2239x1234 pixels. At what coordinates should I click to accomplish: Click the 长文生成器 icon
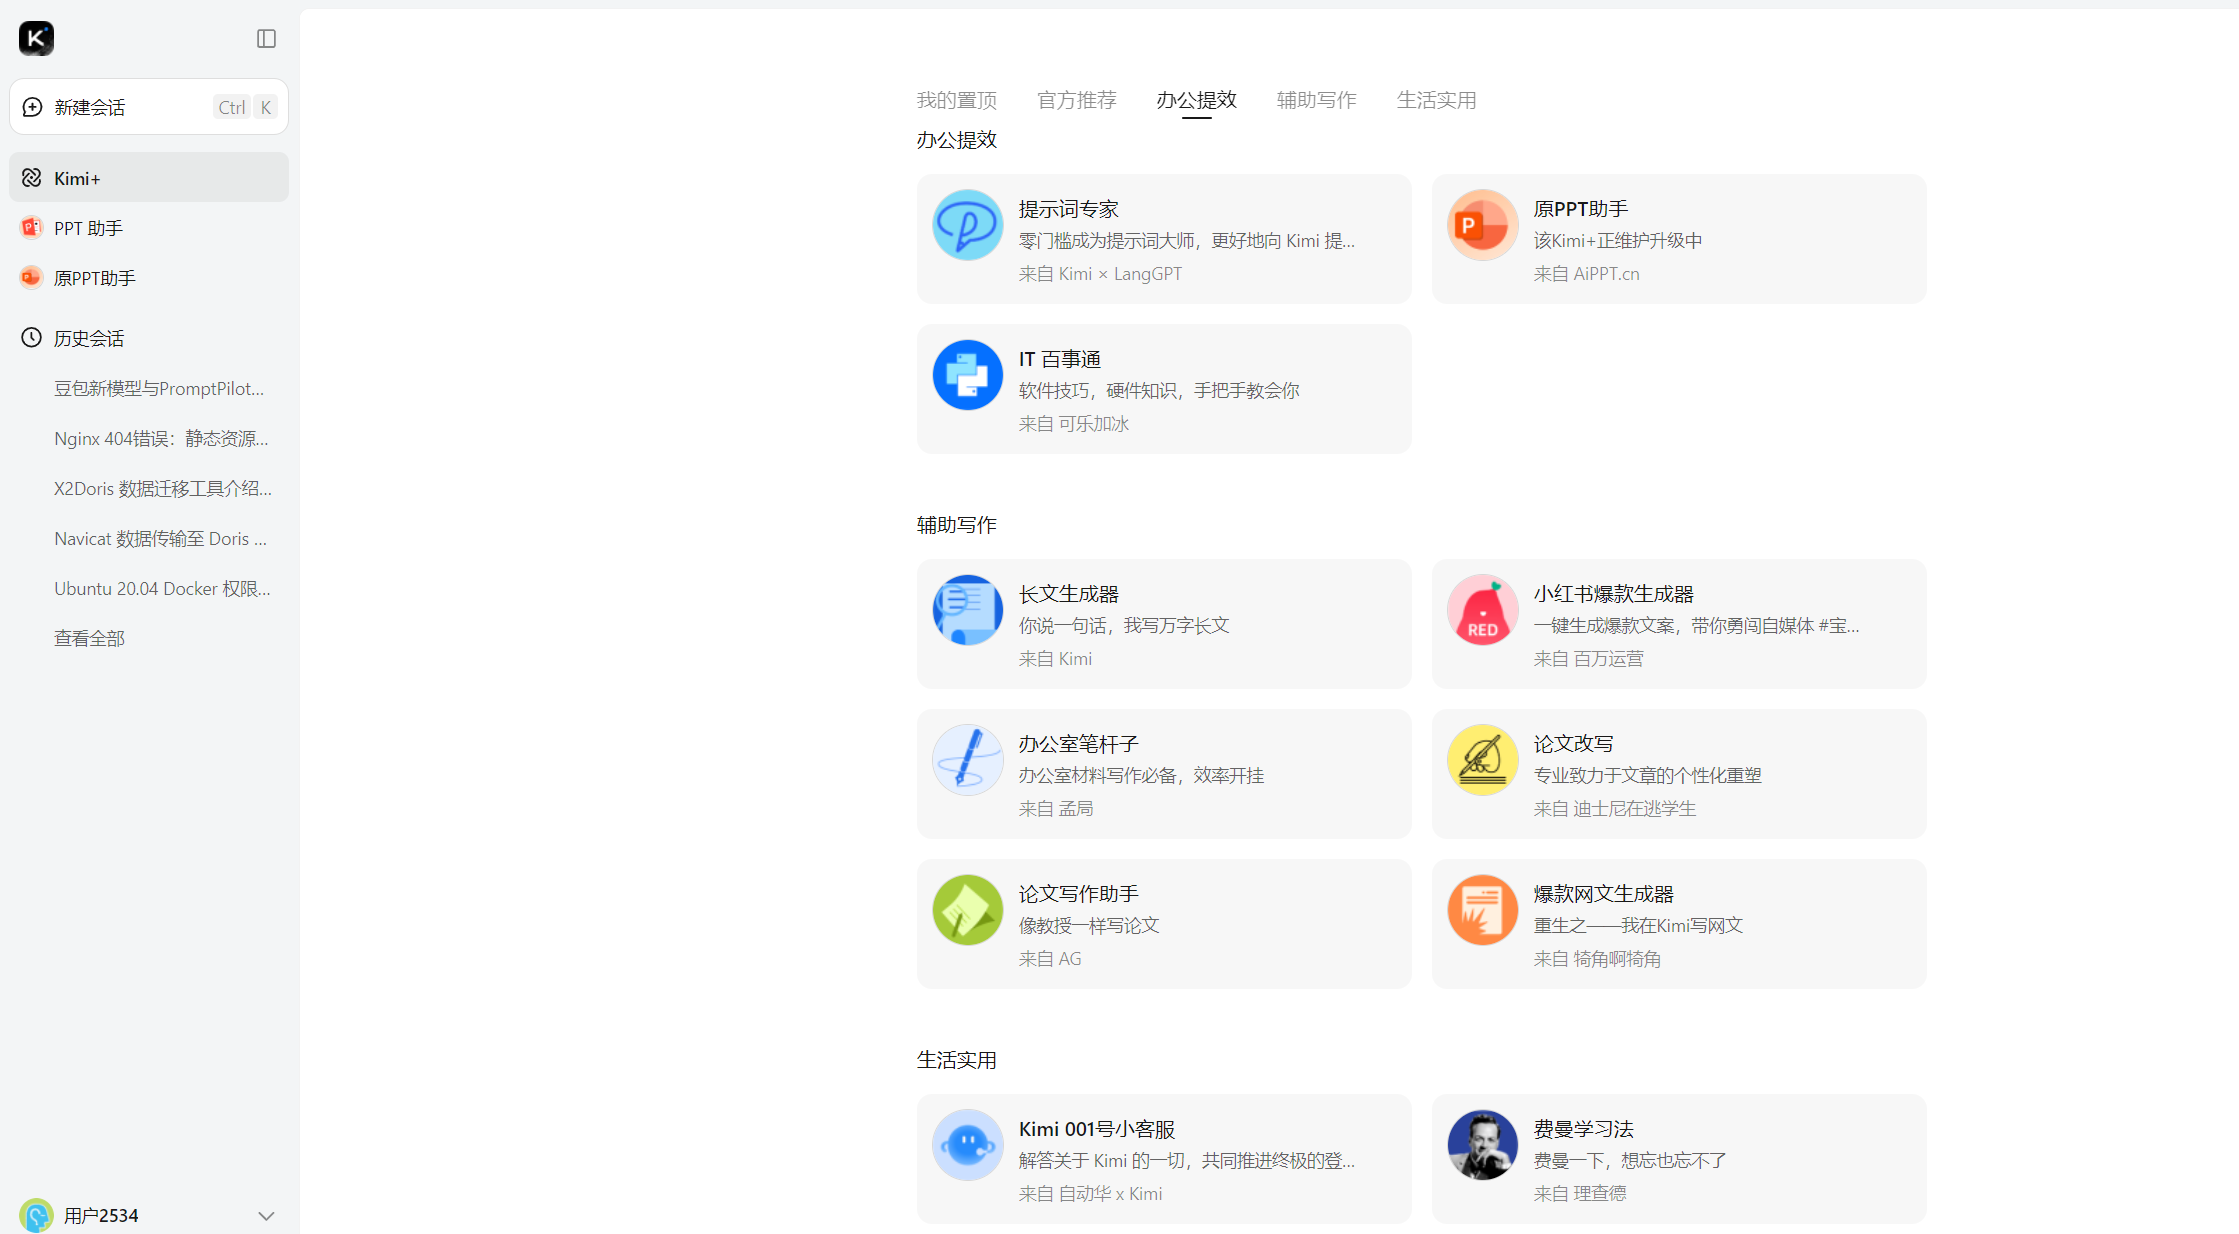tap(967, 610)
